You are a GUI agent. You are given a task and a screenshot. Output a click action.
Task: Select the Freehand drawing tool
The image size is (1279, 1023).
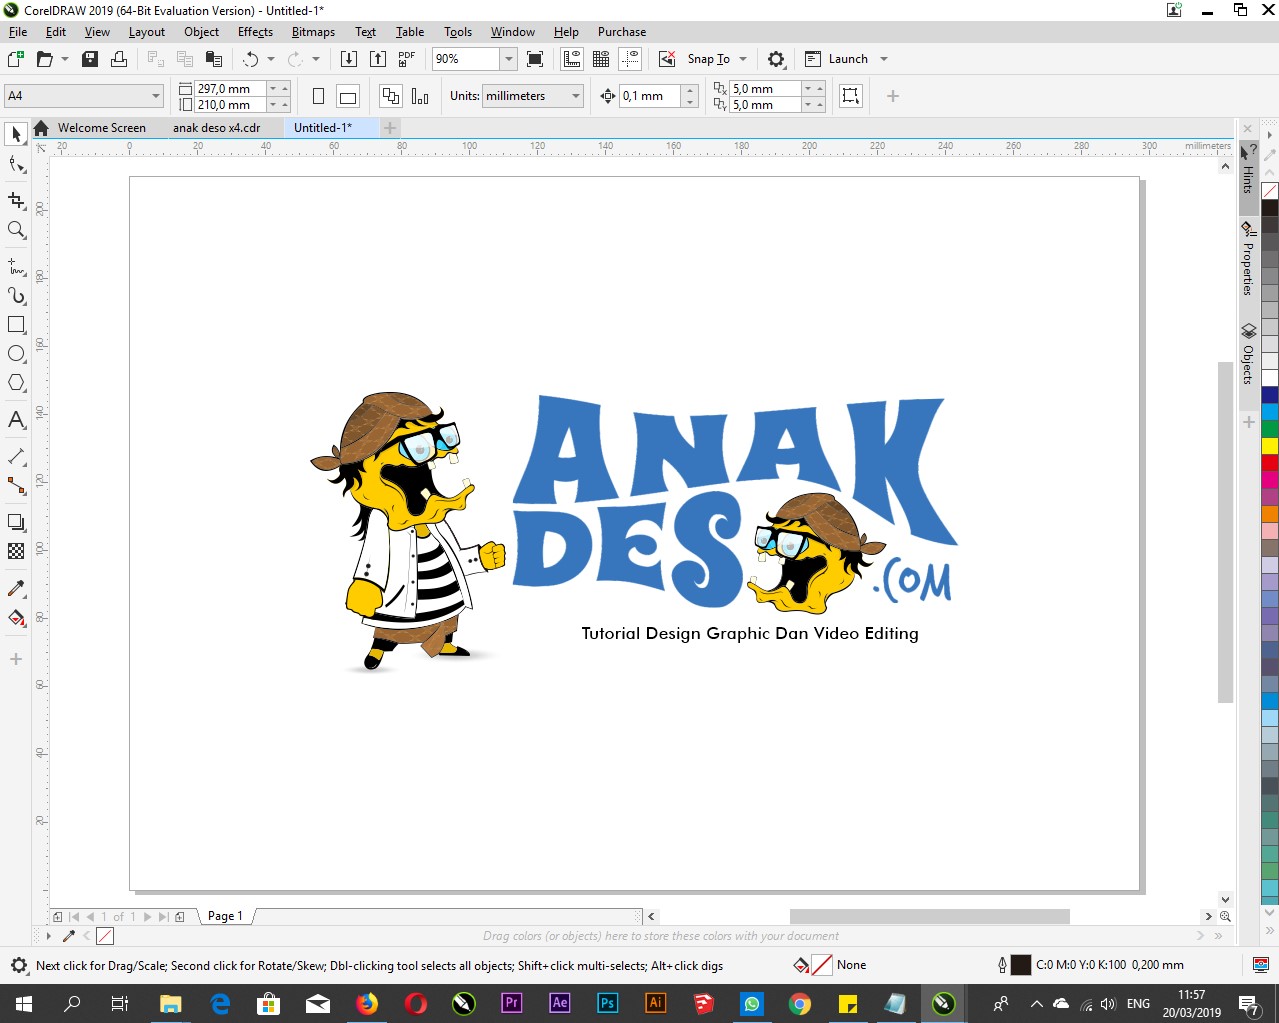click(16, 266)
